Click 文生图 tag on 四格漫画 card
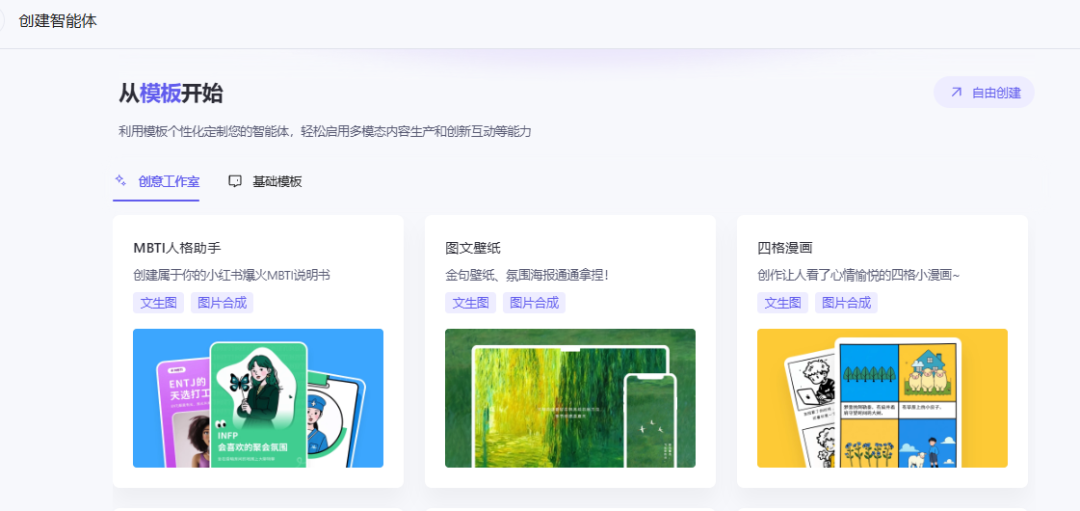The width and height of the screenshot is (1080, 511). coord(782,302)
